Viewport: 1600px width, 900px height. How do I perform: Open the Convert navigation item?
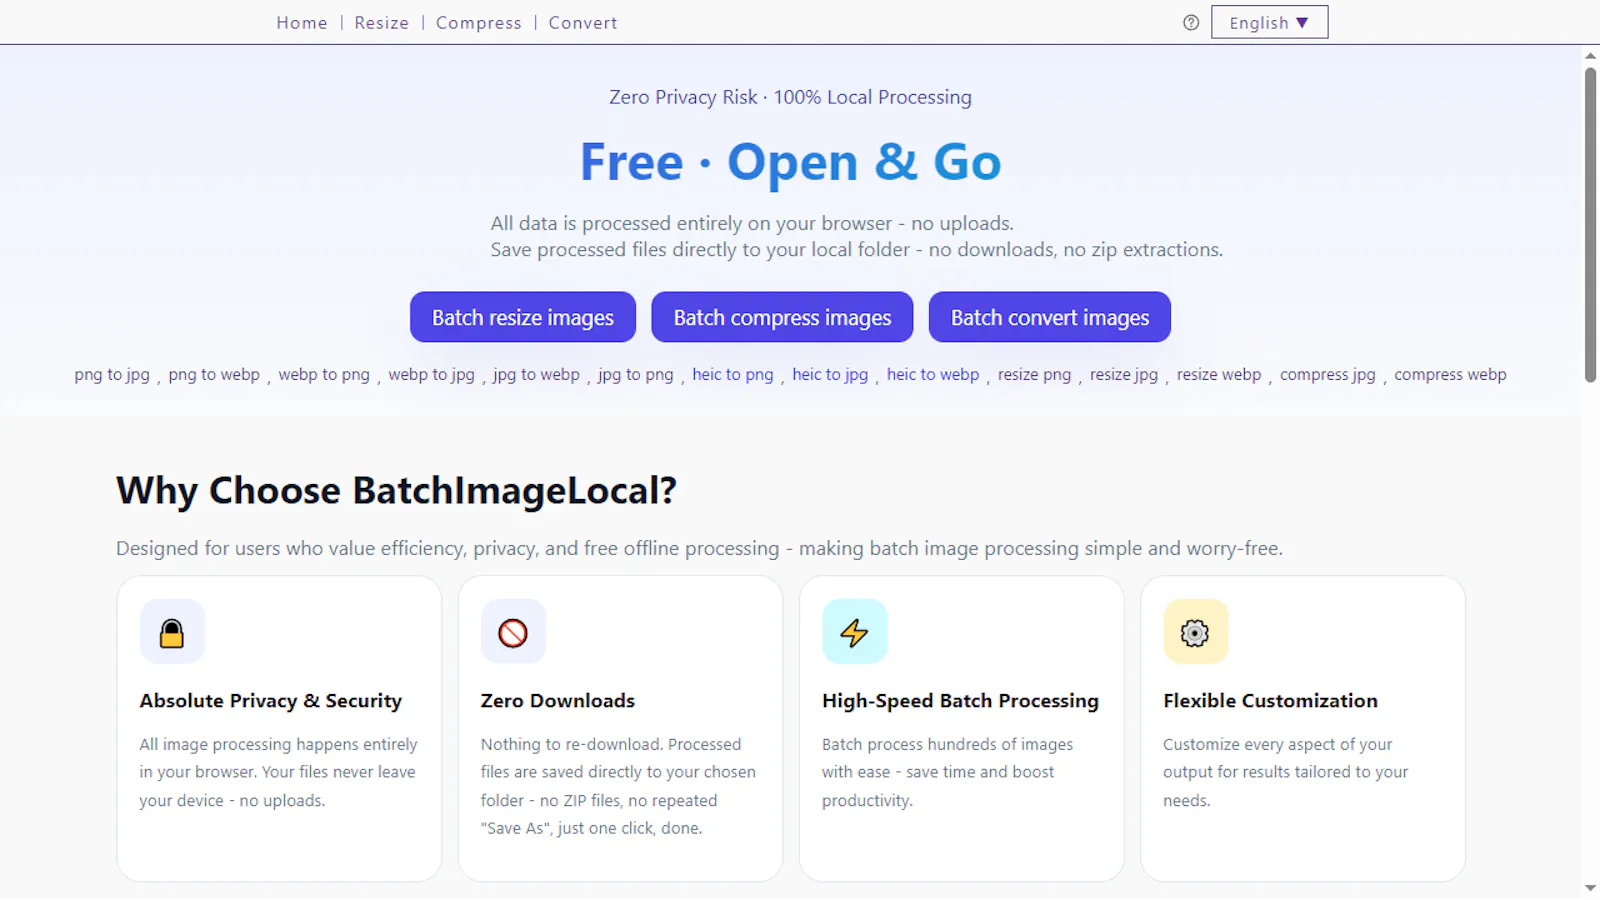pyautogui.click(x=583, y=23)
